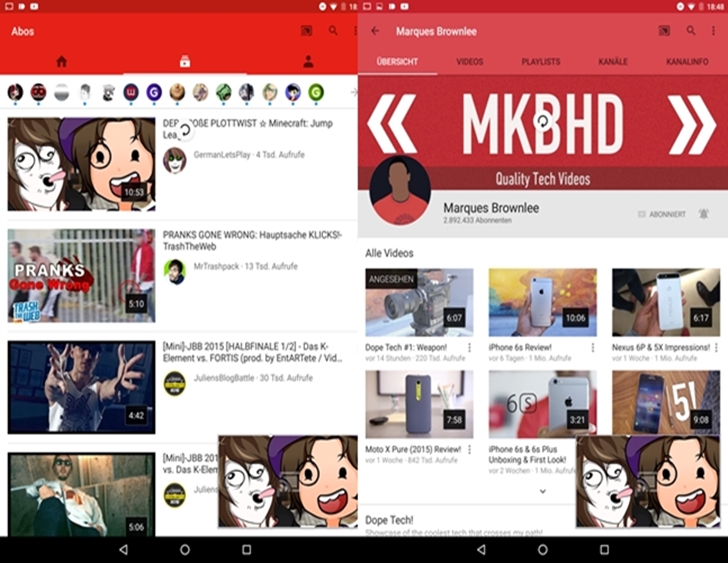Image resolution: width=728 pixels, height=563 pixels.
Task: Show more subscribed channels arrow
Action: (x=354, y=92)
